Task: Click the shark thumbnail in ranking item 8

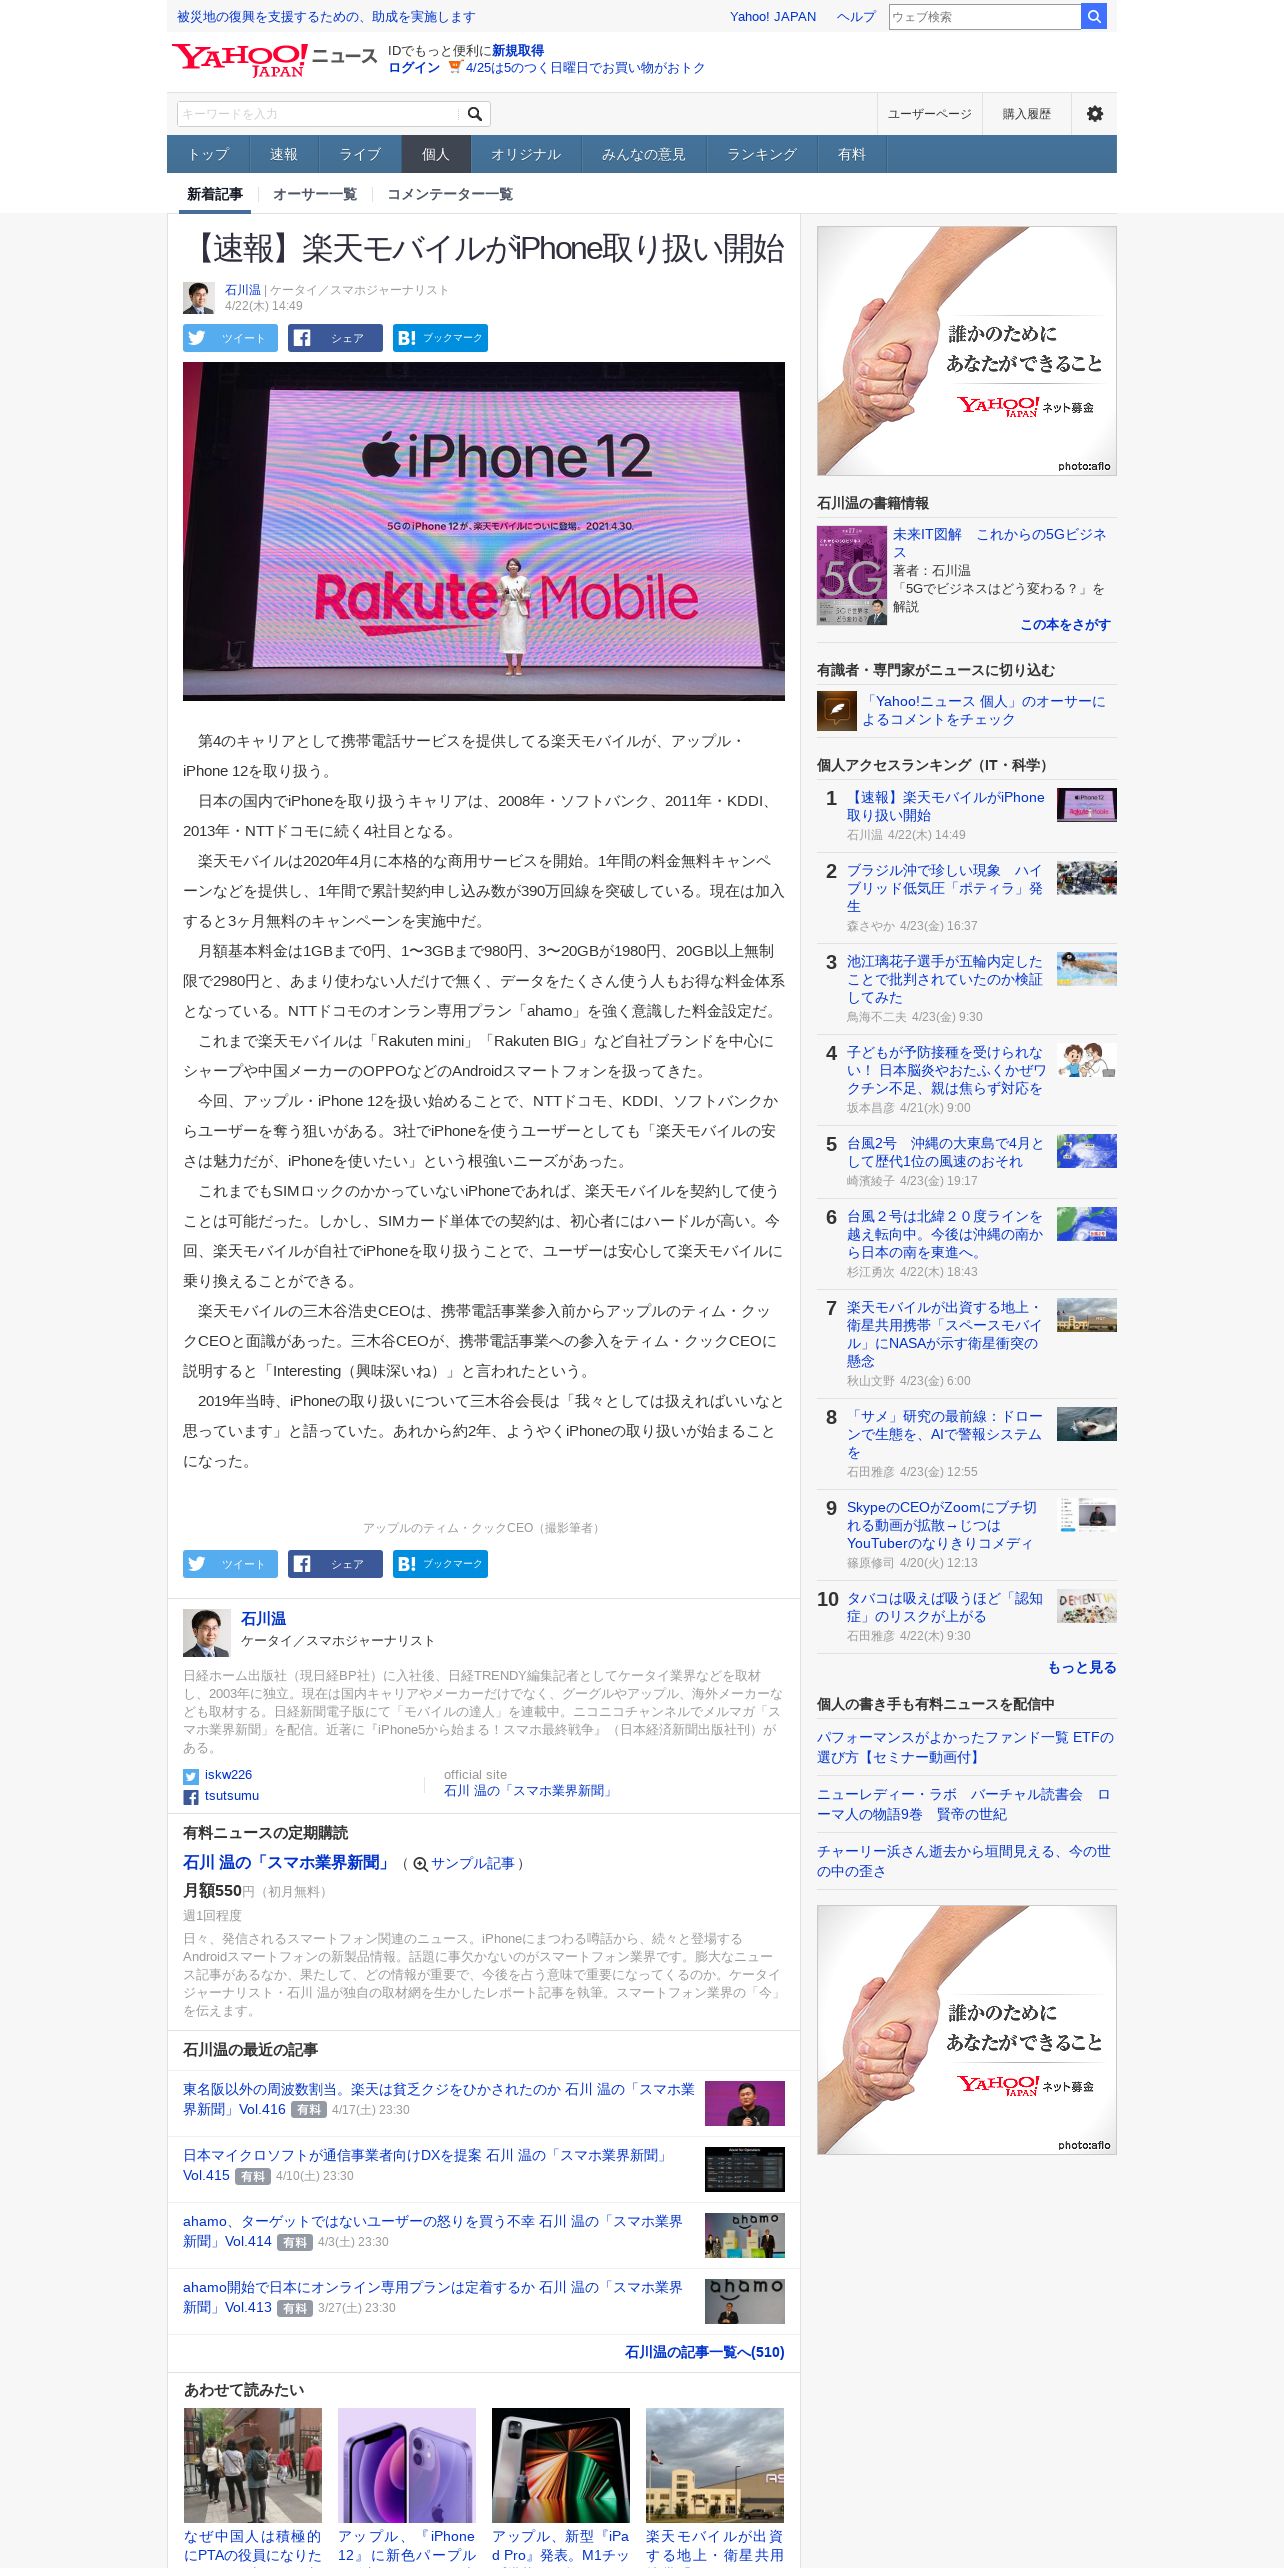Action: click(1087, 1424)
